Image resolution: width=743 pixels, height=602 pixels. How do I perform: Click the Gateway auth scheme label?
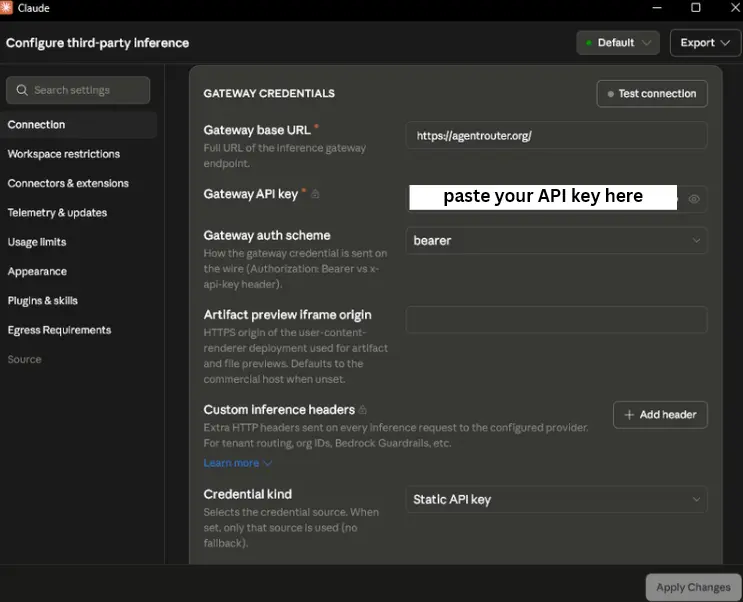point(267,236)
